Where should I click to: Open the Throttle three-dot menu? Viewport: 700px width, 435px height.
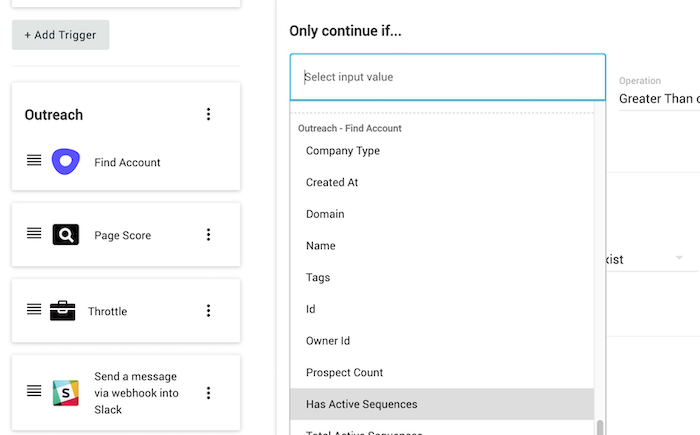point(208,311)
